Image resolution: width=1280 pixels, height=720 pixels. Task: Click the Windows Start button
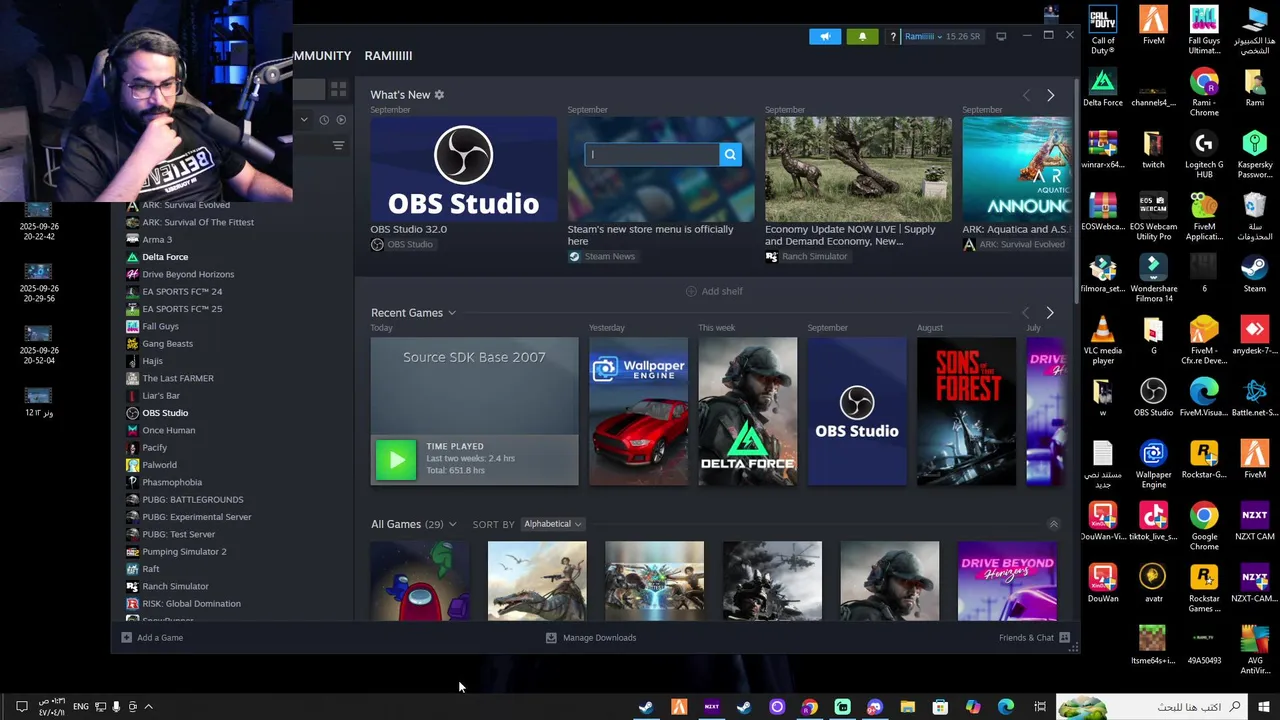click(1264, 707)
